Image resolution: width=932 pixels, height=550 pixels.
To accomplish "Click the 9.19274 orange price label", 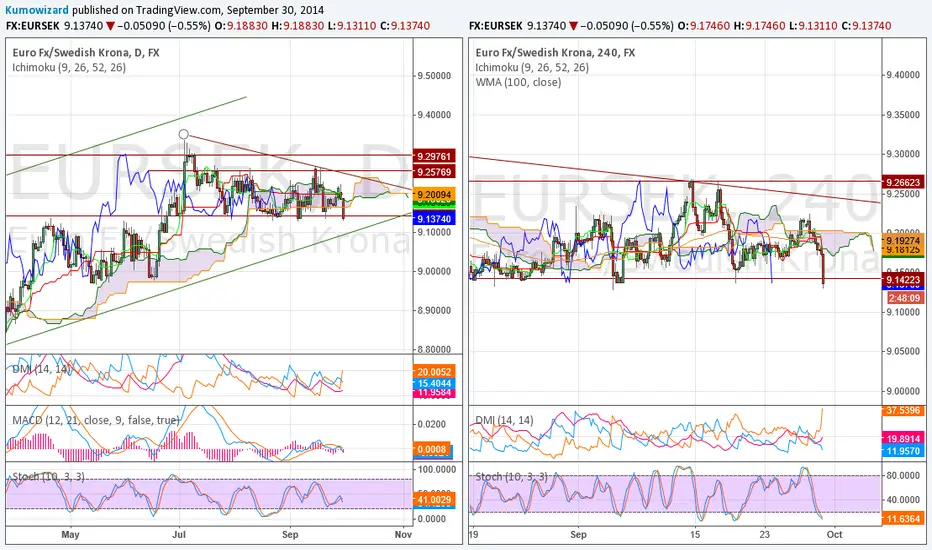I will coord(903,240).
